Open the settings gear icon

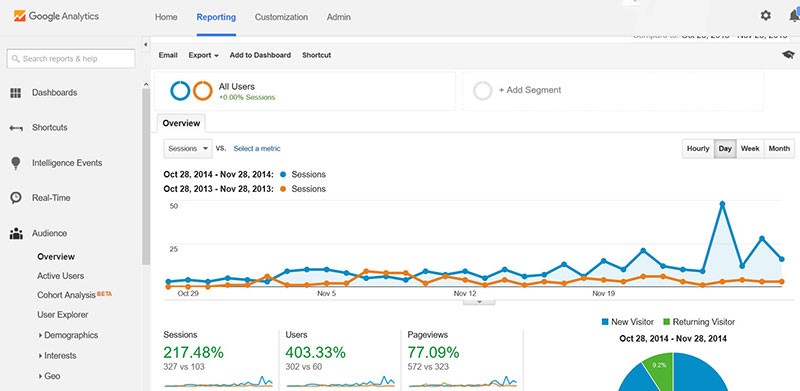point(765,16)
